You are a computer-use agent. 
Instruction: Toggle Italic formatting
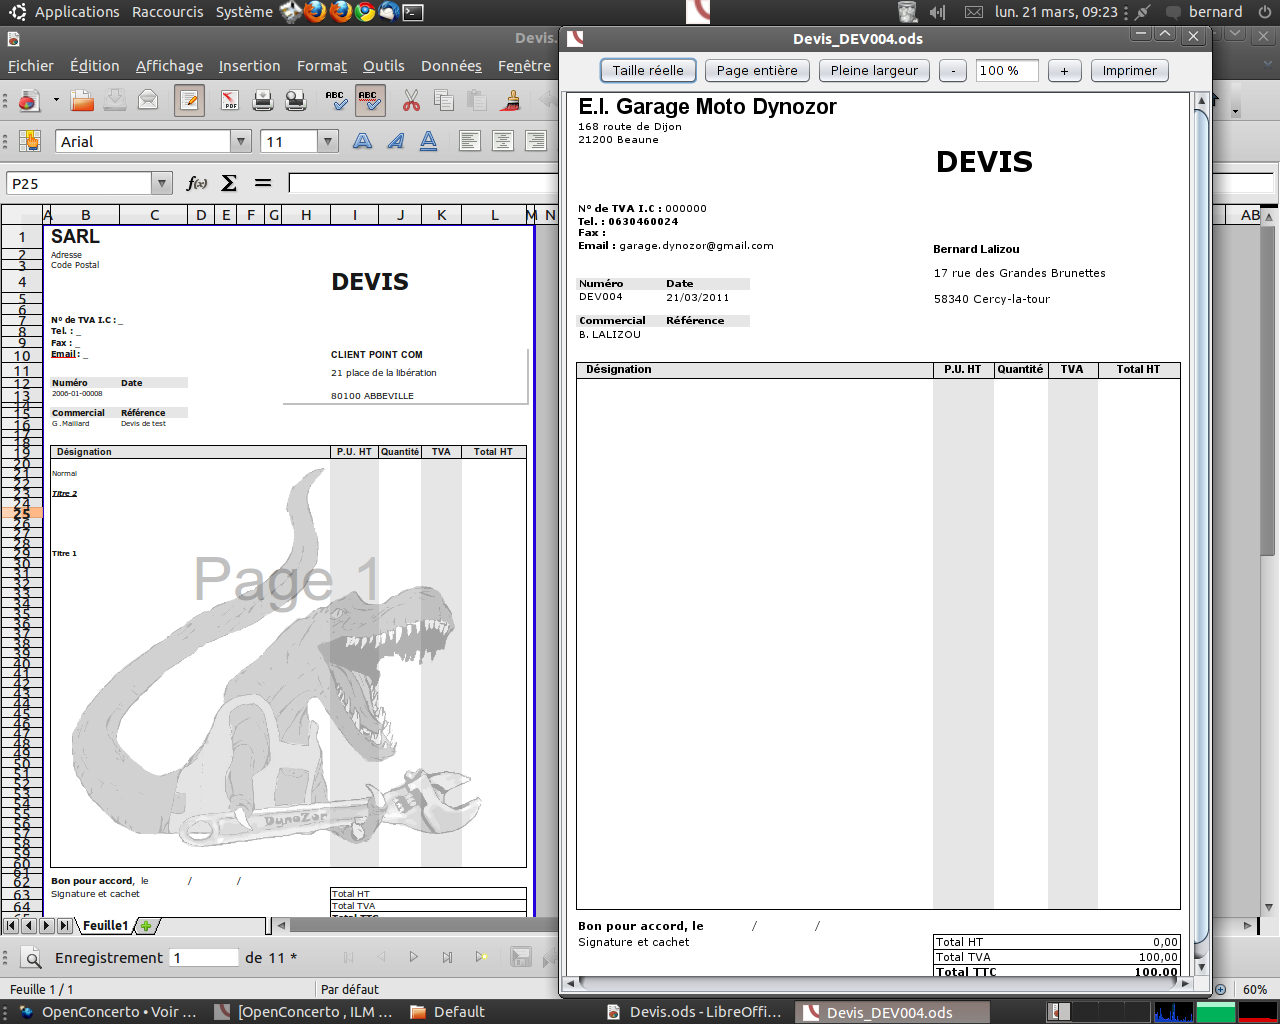(x=395, y=141)
